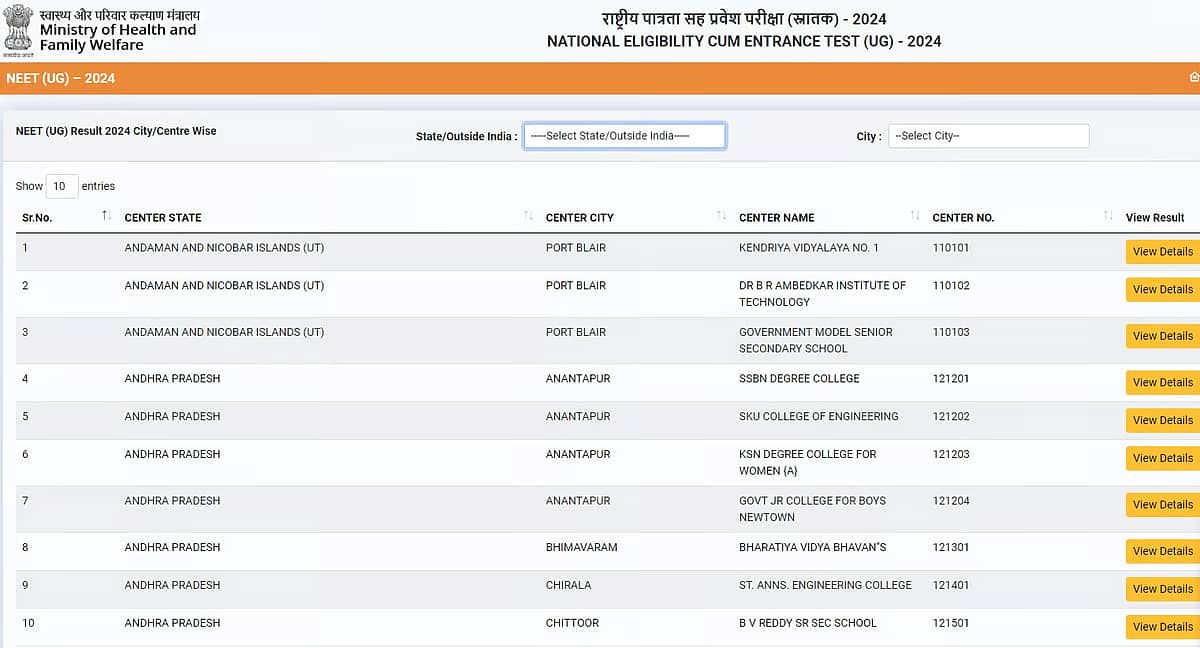
Task: View Details for Bharatiya Vidya Bhavan's
Action: tap(1162, 551)
